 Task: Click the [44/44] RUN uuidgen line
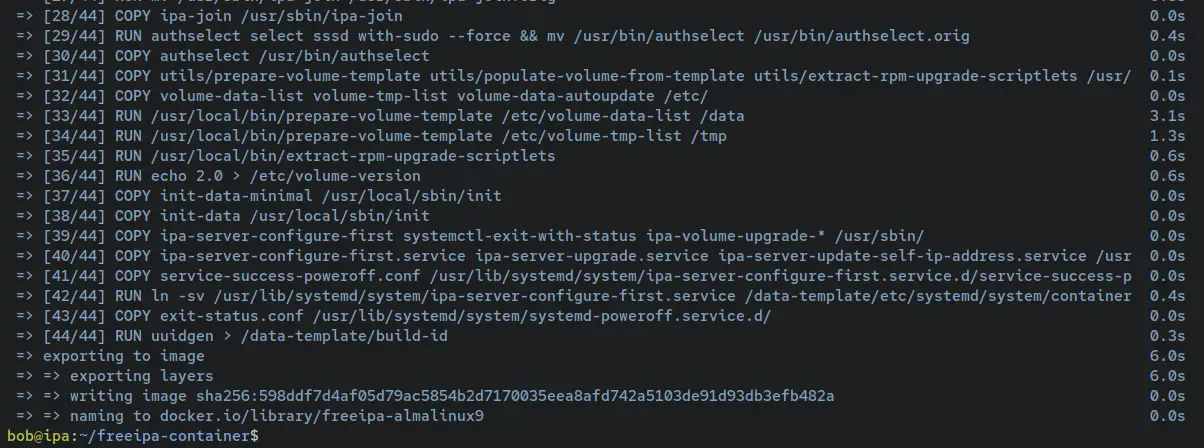coord(245,336)
